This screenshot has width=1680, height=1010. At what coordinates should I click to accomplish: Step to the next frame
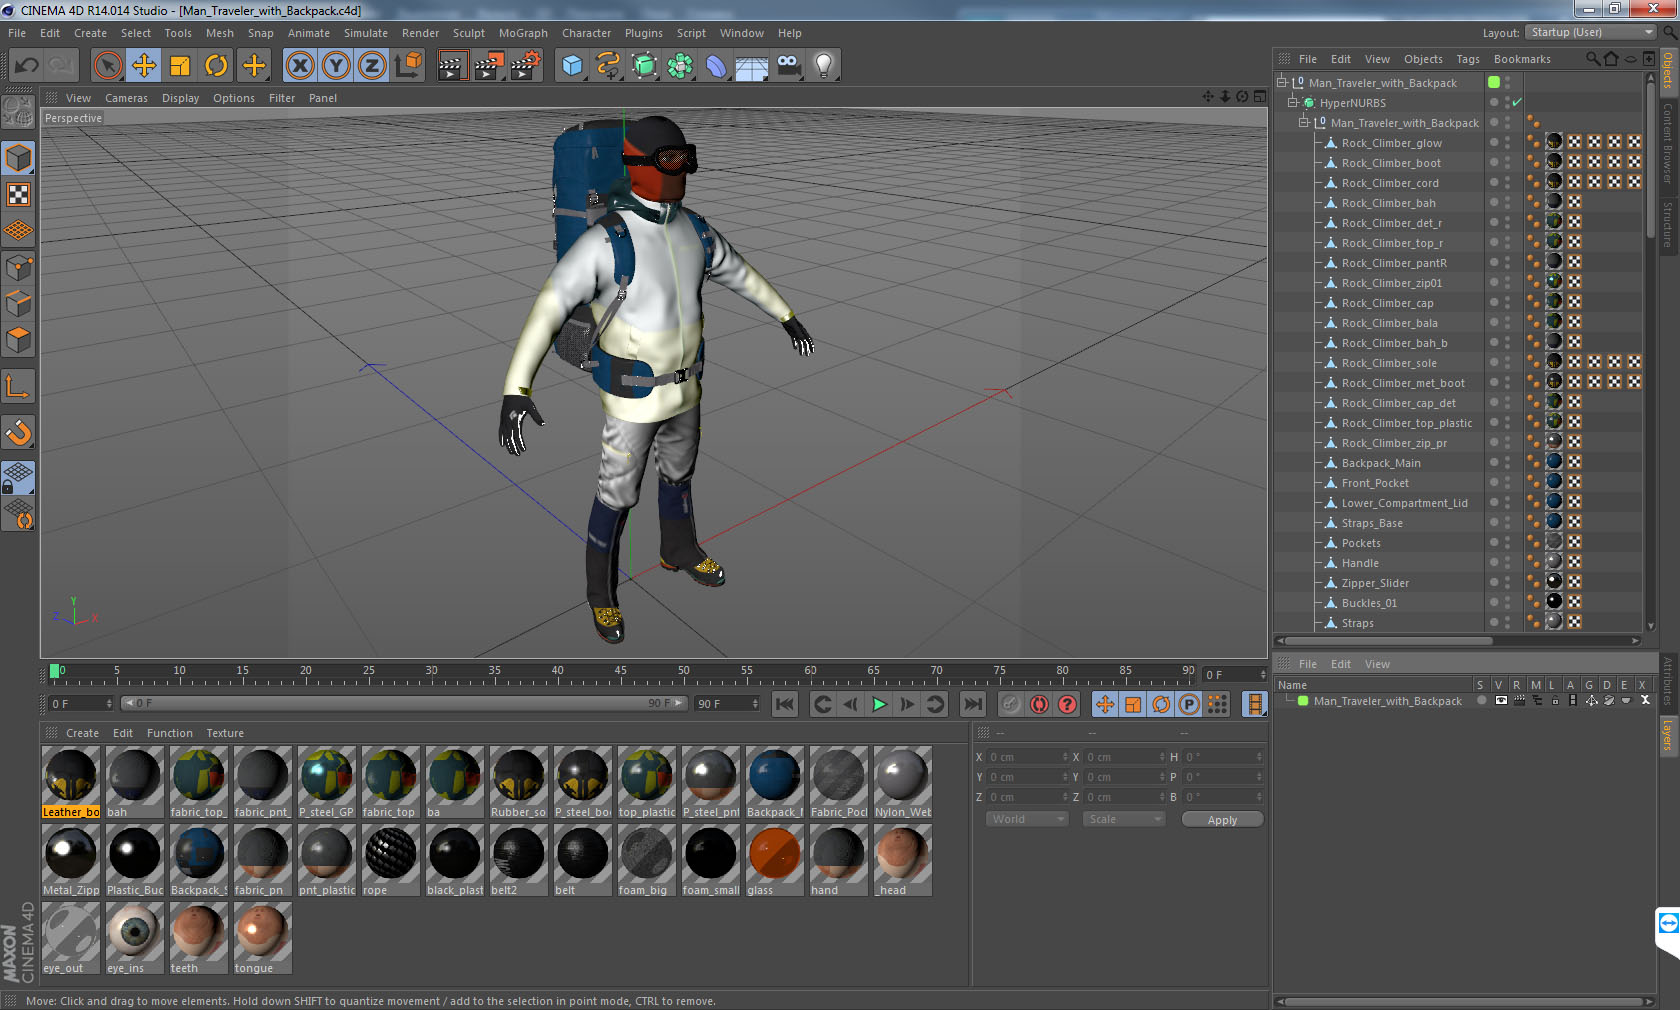(x=907, y=704)
